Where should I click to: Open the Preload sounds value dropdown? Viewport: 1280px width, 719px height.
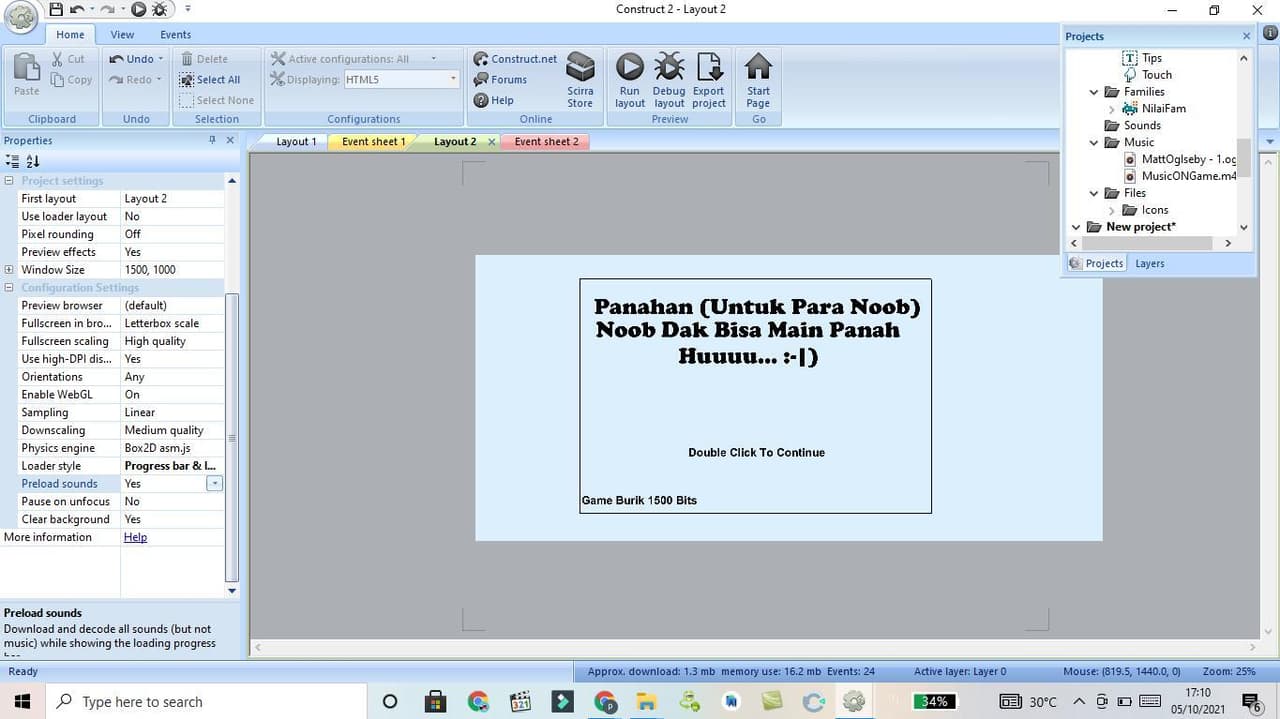point(214,484)
